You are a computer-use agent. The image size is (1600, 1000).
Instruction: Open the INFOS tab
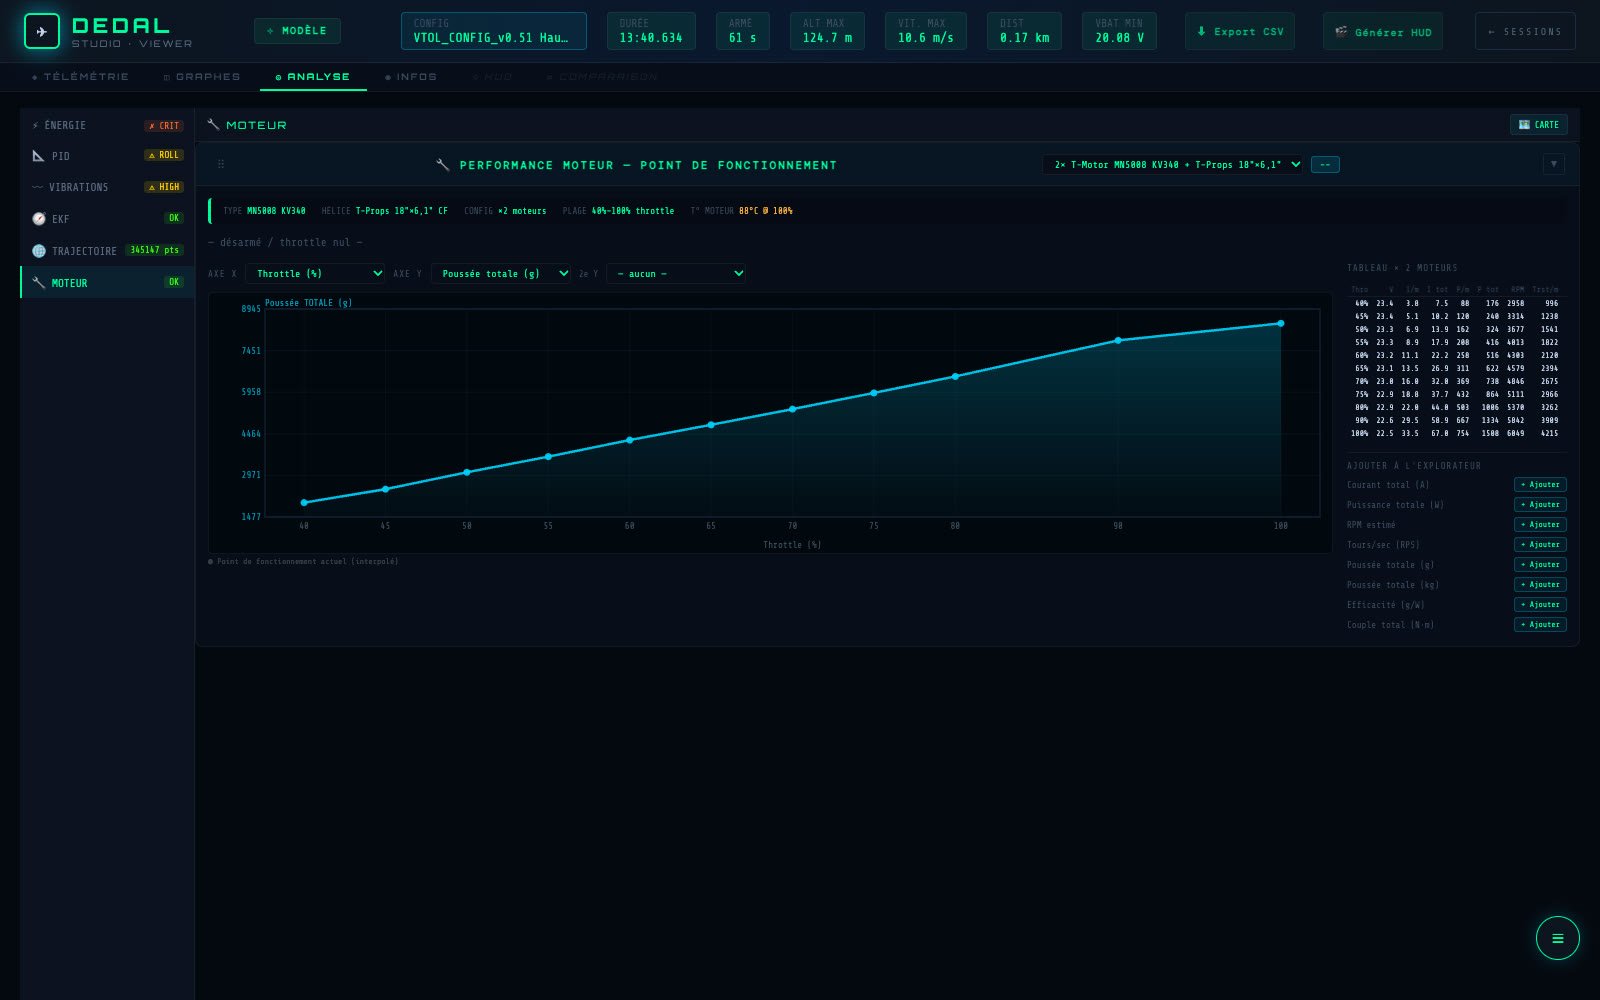411,77
